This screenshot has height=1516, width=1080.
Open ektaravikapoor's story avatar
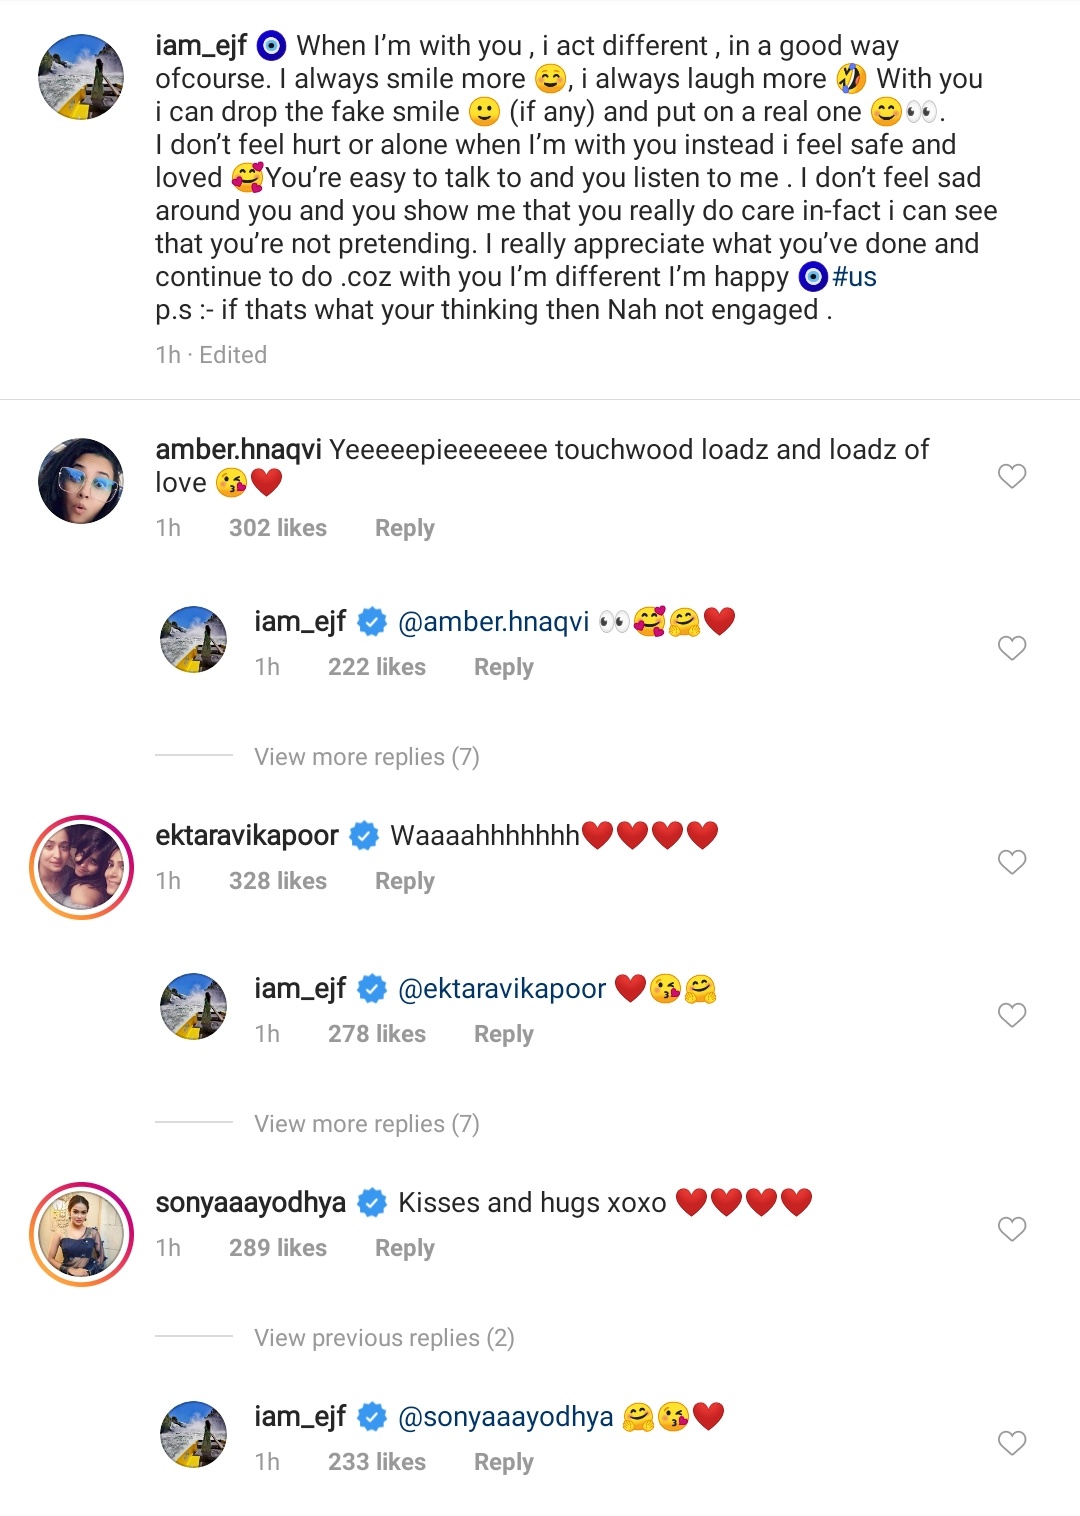(x=81, y=867)
